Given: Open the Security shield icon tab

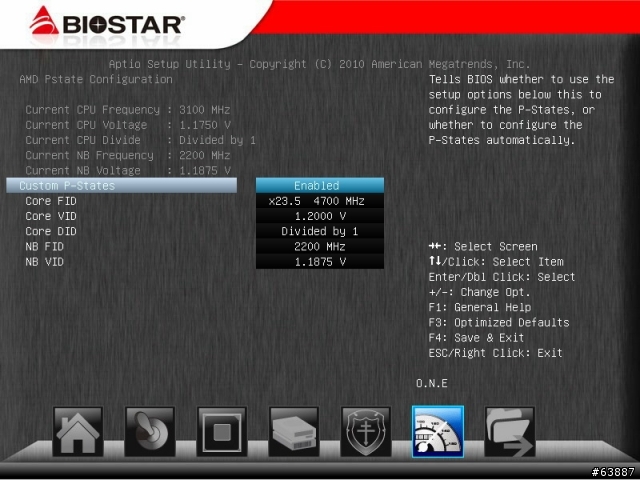Looking at the screenshot, I should point(366,431).
